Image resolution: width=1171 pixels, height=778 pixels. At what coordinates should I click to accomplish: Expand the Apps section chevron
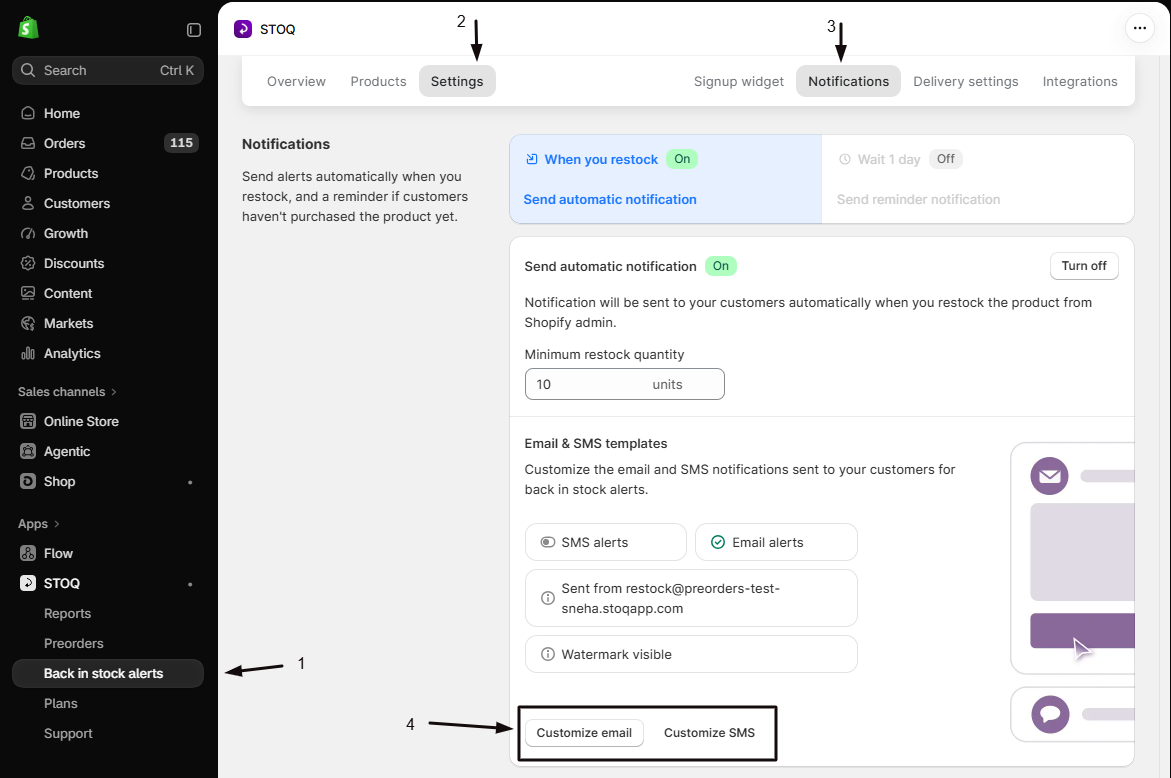(57, 524)
